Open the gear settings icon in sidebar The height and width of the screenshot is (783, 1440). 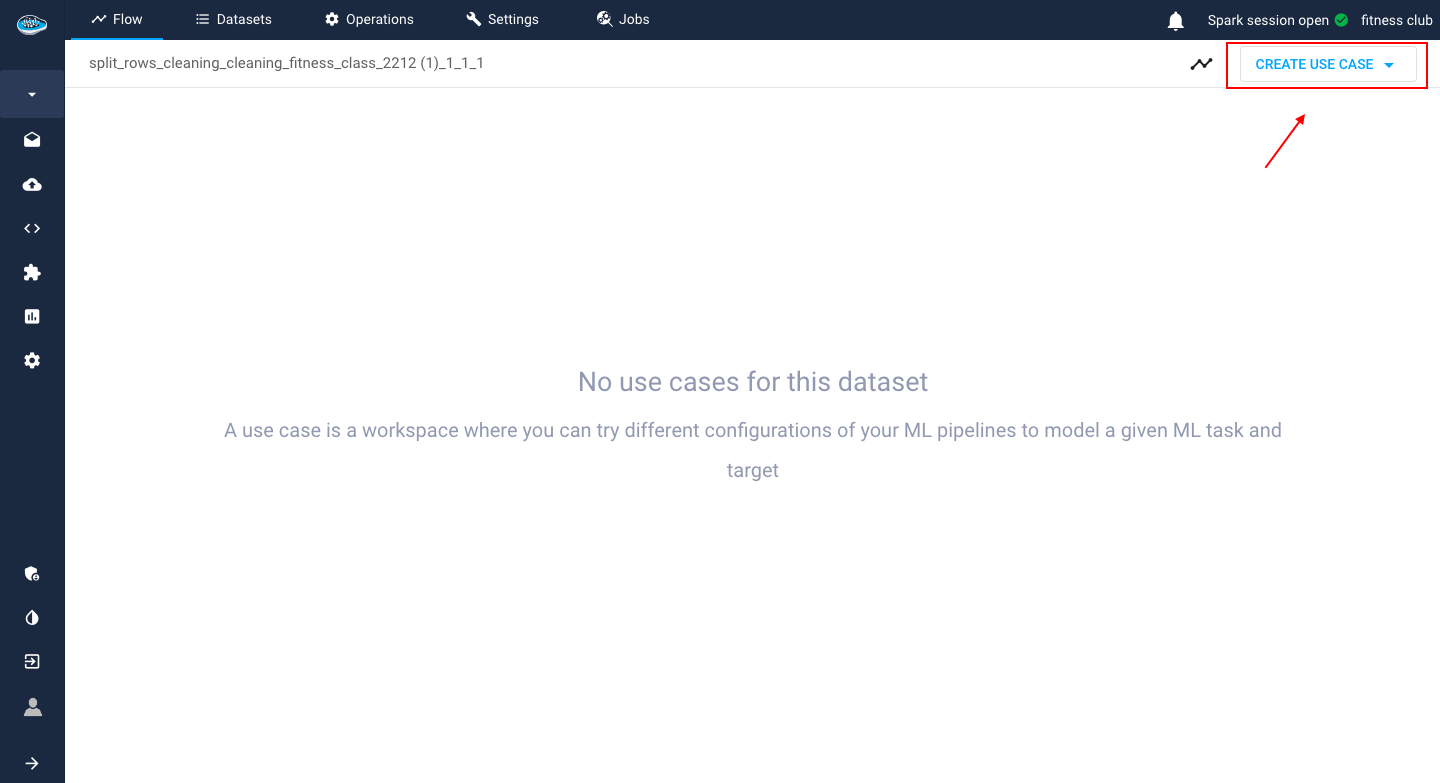32,360
